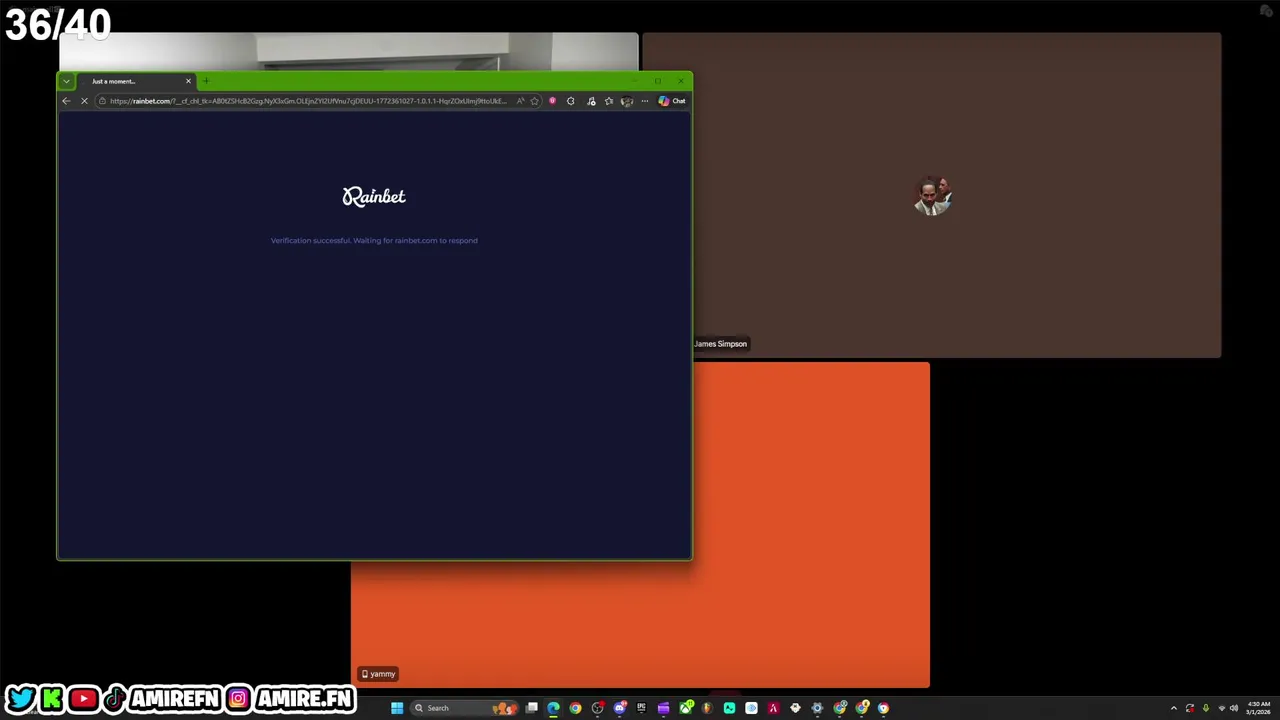Click the taskbar Search box

(x=465, y=708)
